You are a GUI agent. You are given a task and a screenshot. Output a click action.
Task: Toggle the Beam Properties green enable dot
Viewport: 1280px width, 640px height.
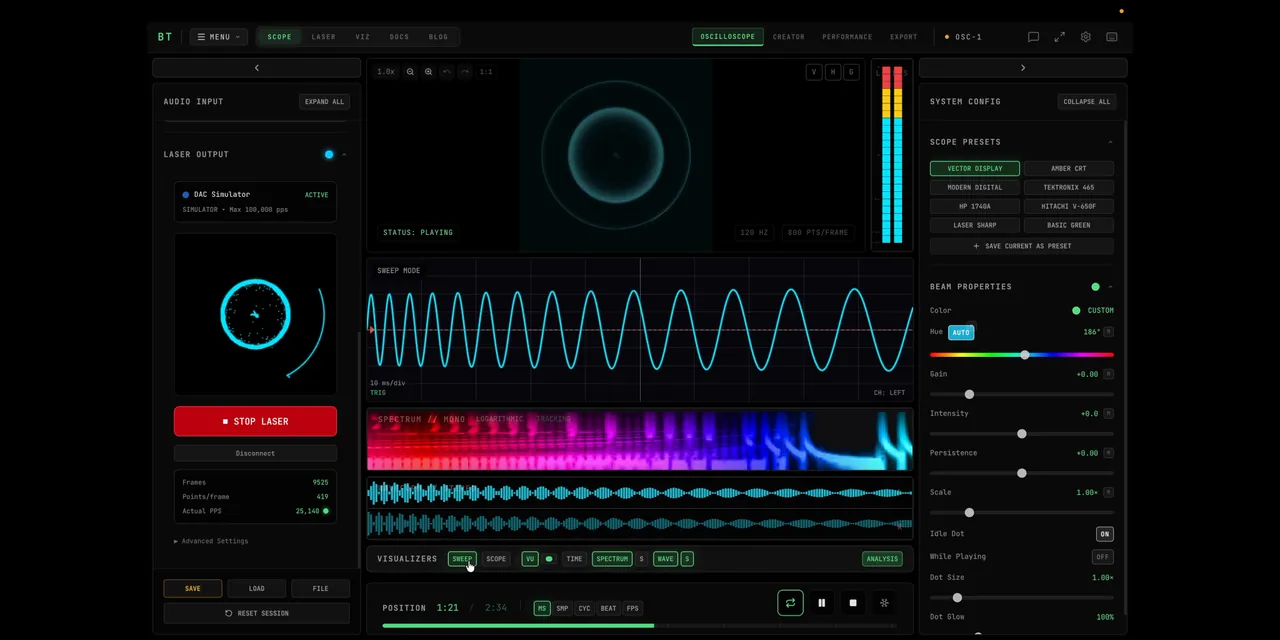(1096, 287)
